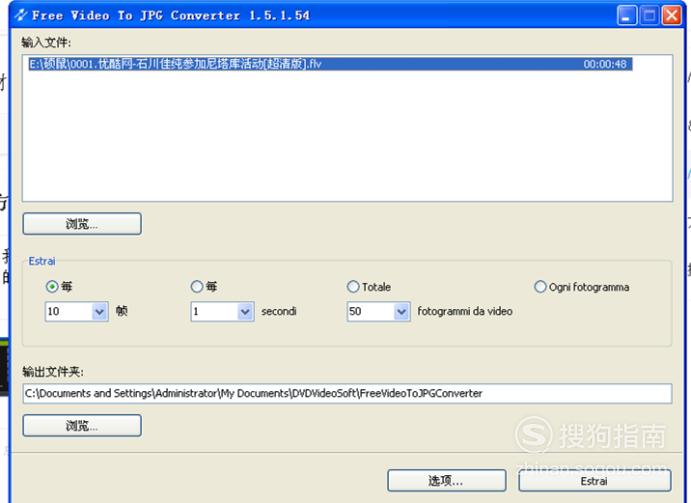Expand the total frames dropdown showing 50
Image resolution: width=691 pixels, height=503 pixels.
click(x=401, y=312)
